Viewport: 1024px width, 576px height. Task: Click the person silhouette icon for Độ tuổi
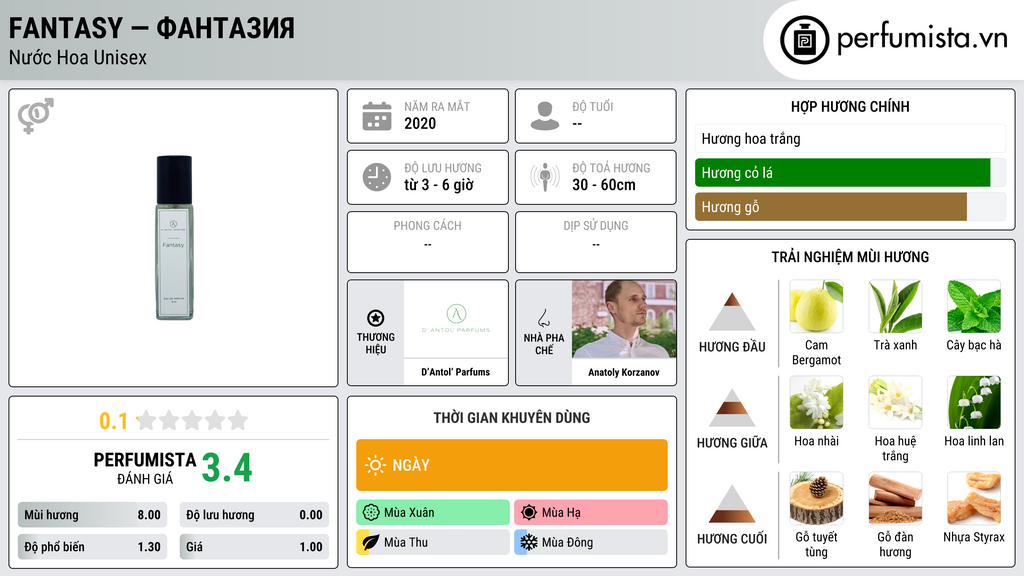point(545,116)
